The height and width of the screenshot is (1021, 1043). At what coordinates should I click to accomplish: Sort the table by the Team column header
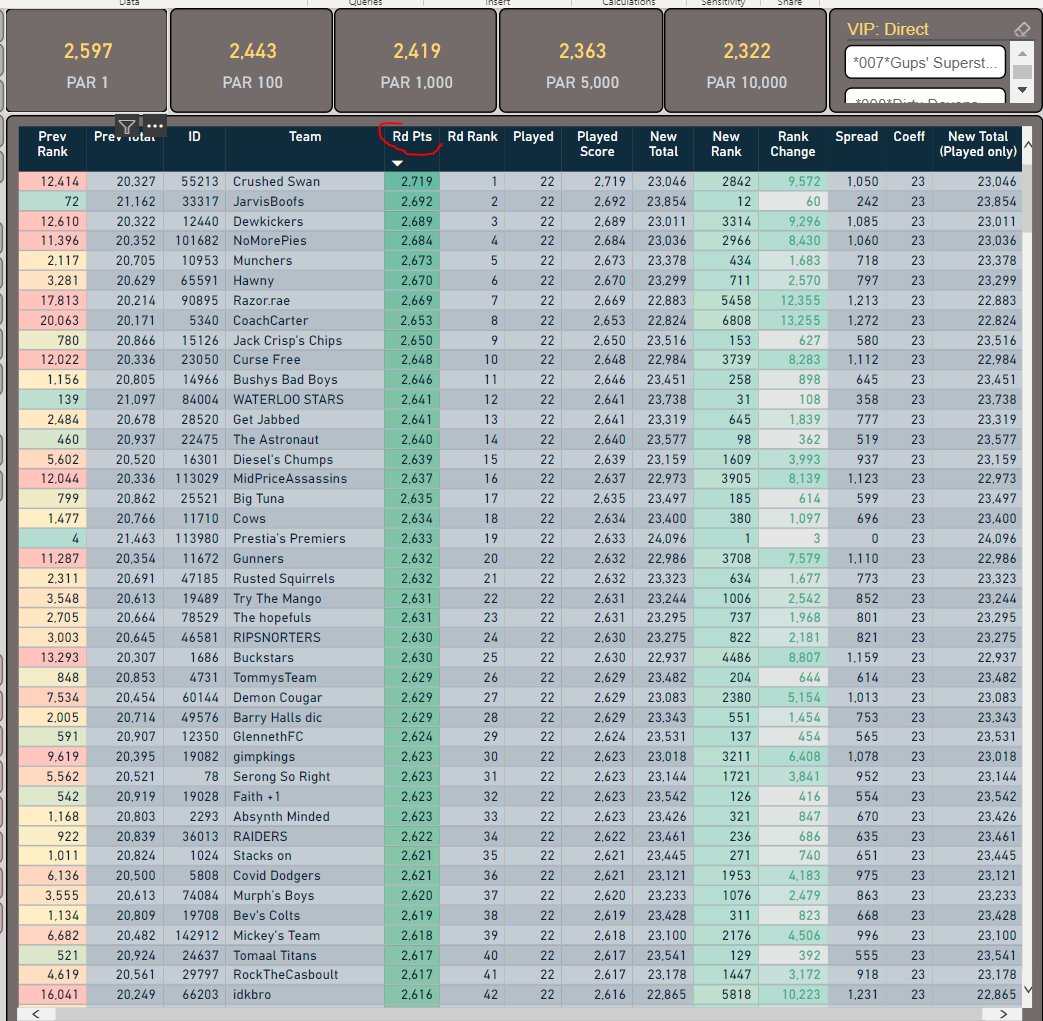tap(305, 137)
